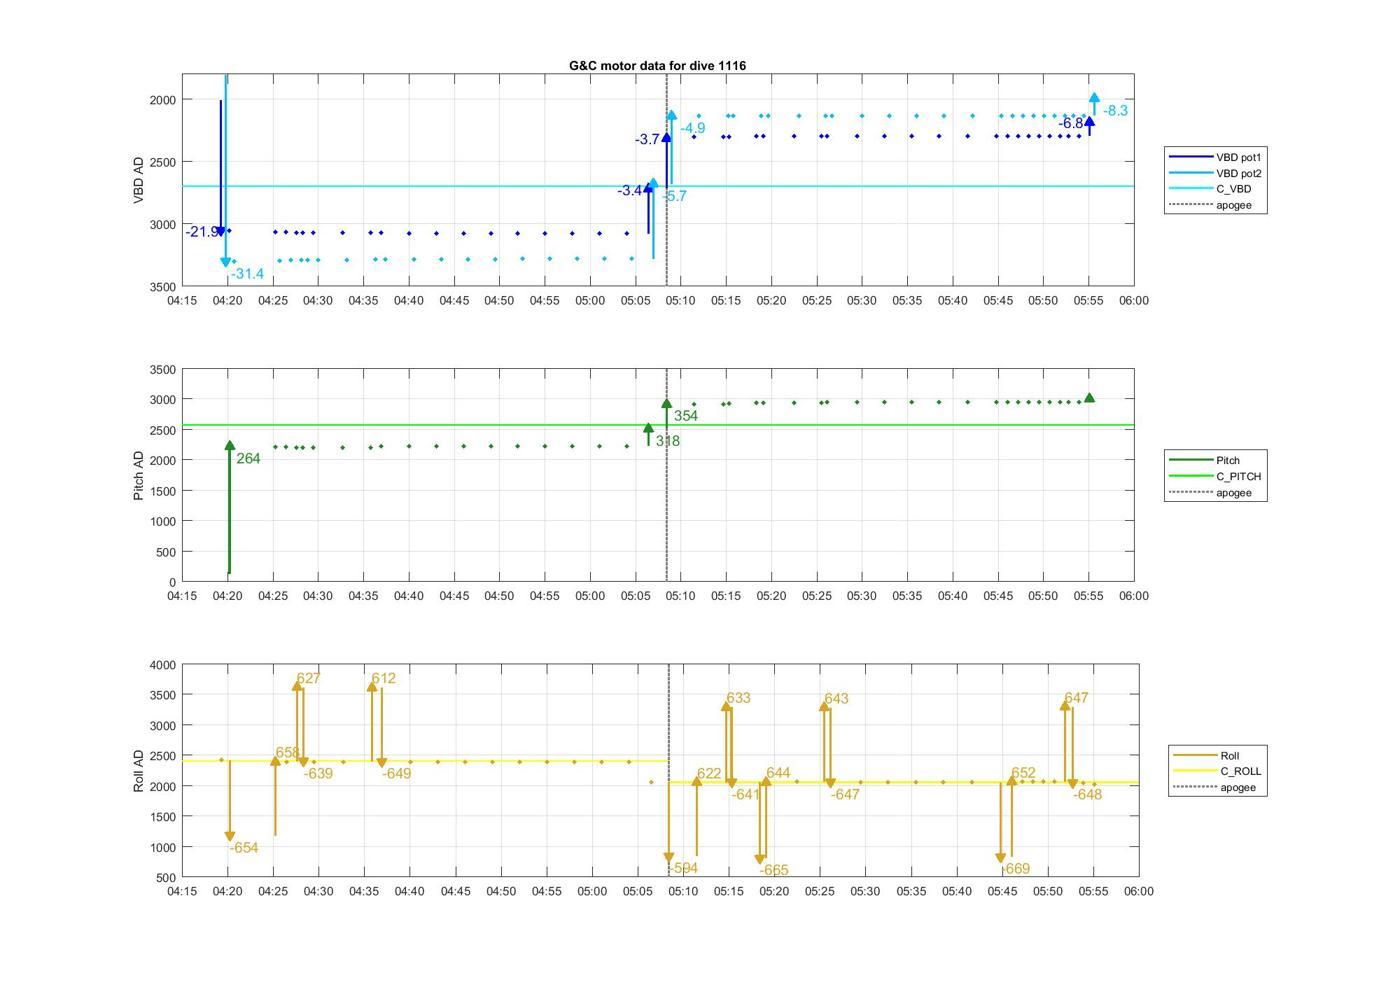Click the 627 roll annotation
The height and width of the screenshot is (986, 1400).
tap(308, 678)
